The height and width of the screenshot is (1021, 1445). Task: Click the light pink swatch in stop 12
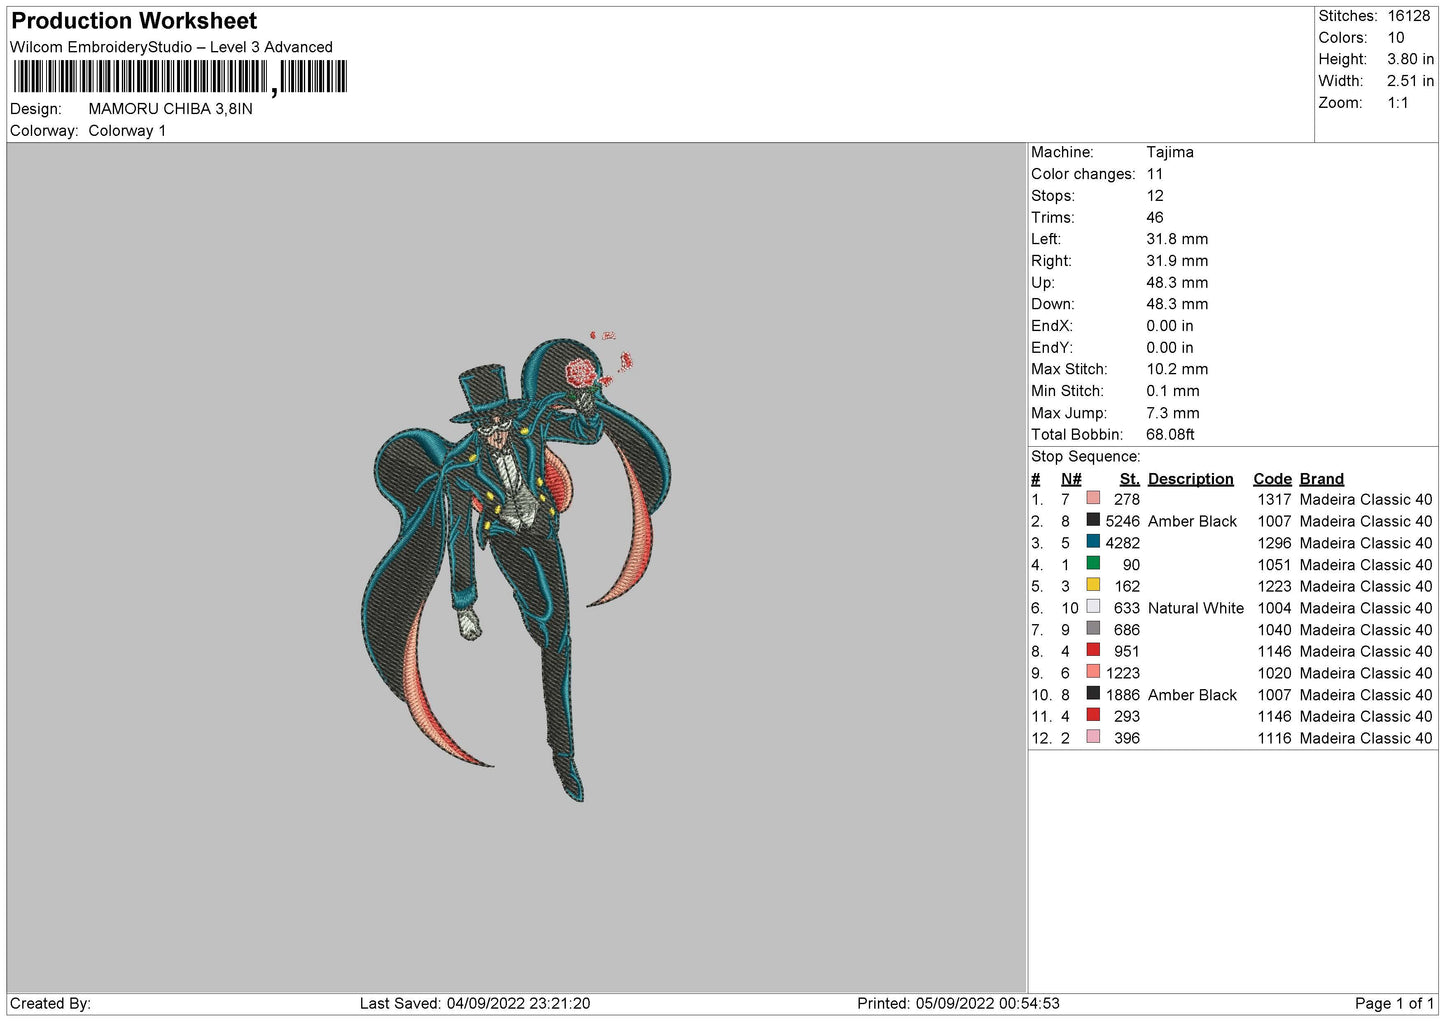[x=1093, y=737]
